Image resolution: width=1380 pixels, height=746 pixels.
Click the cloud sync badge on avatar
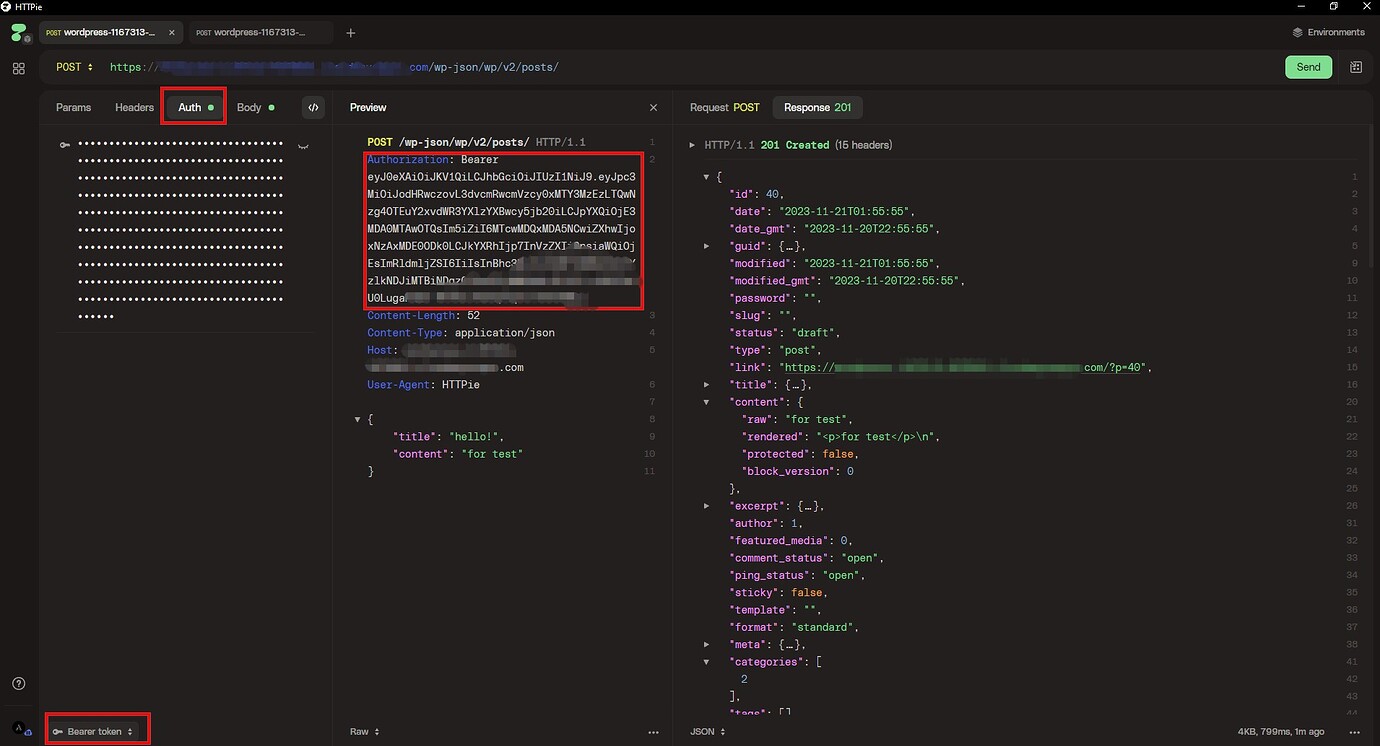coord(28,734)
